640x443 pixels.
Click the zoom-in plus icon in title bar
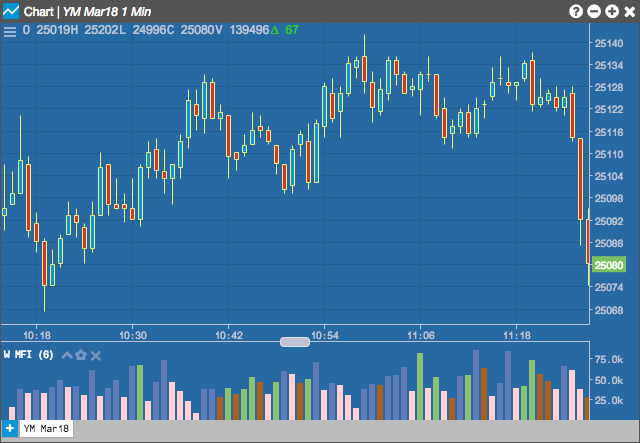612,11
